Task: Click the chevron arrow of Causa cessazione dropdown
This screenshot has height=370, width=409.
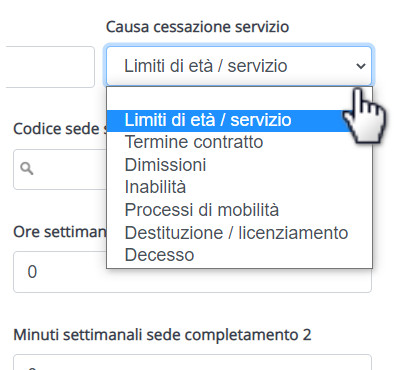Action: coord(361,66)
